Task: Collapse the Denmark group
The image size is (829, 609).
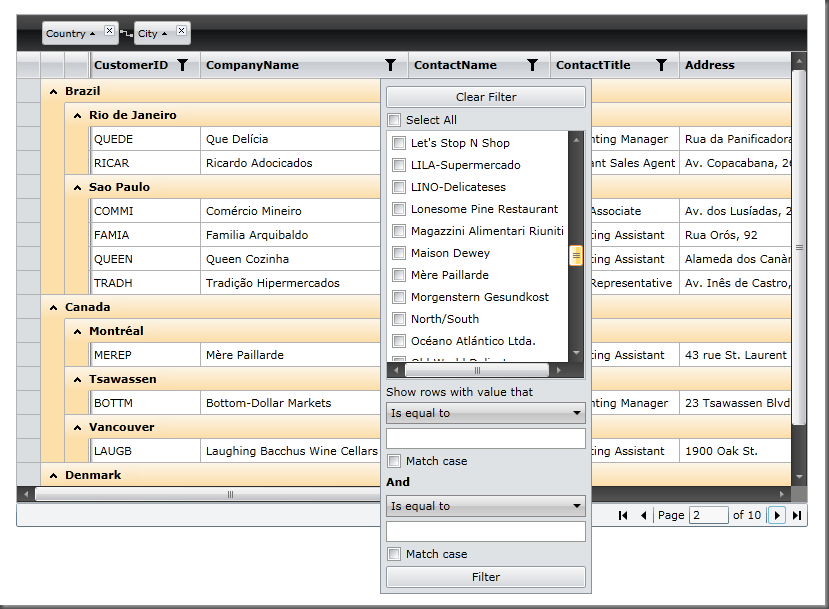Action: click(x=53, y=475)
